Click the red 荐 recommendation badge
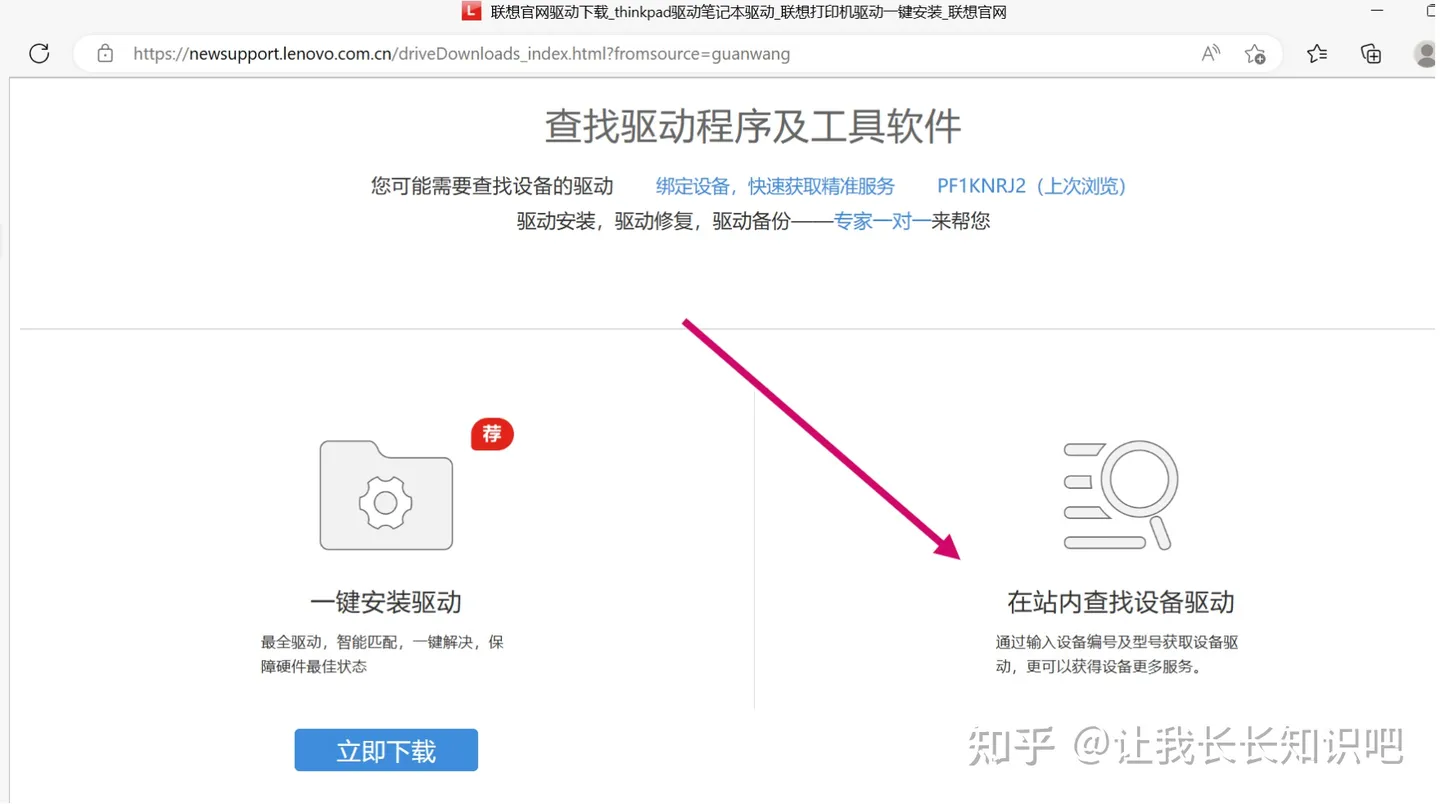1440x804 pixels. click(x=492, y=434)
